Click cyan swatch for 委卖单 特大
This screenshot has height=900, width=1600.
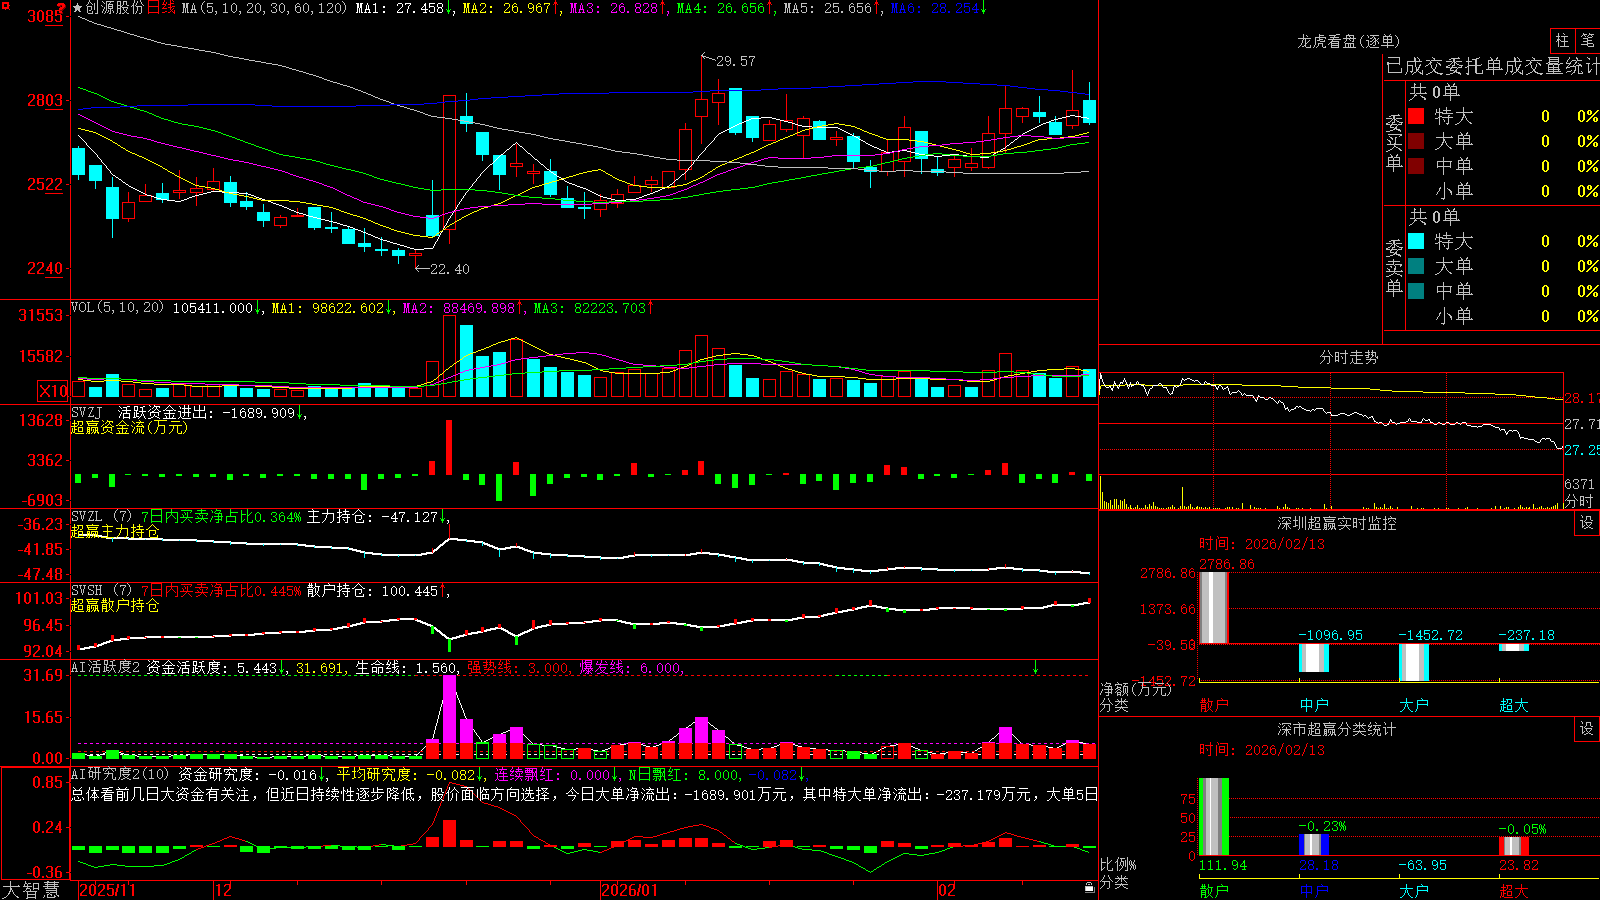(x=1416, y=241)
